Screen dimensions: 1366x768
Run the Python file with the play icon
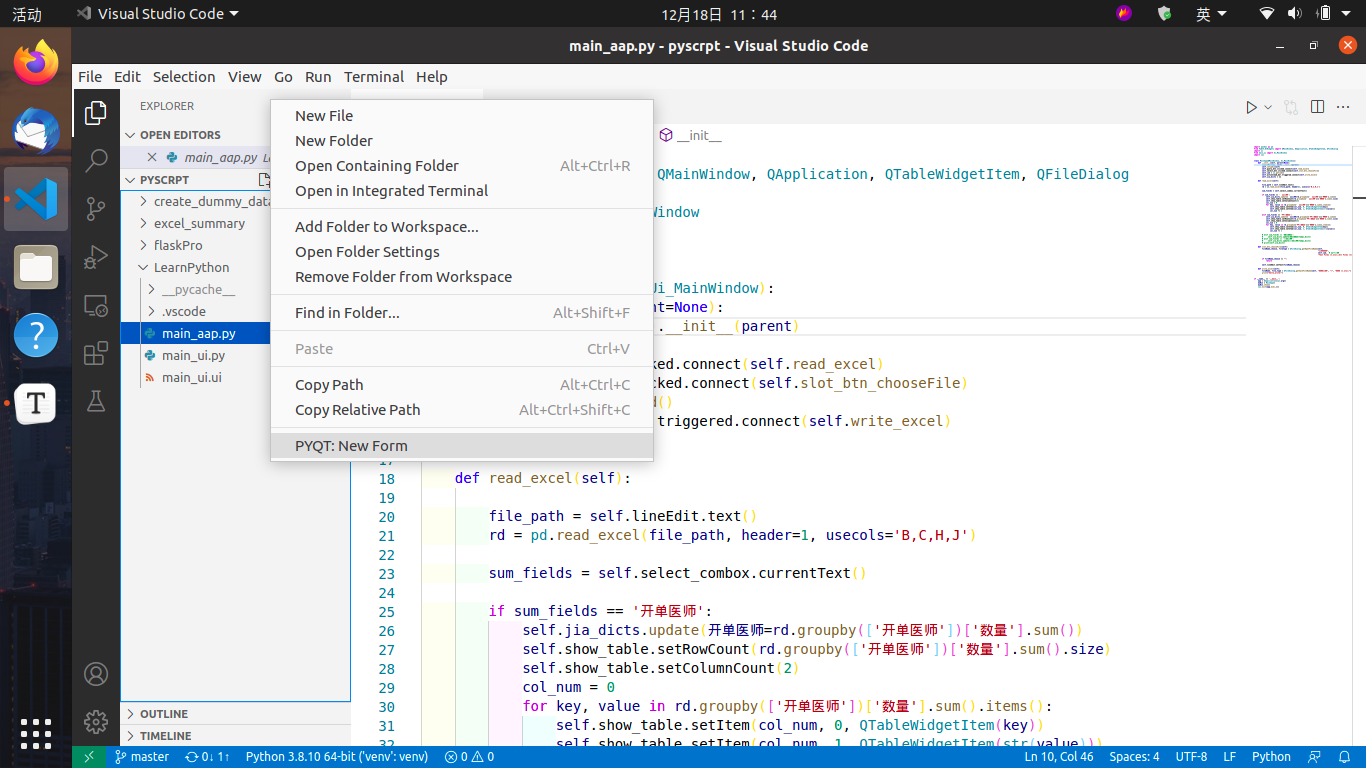click(x=1249, y=106)
